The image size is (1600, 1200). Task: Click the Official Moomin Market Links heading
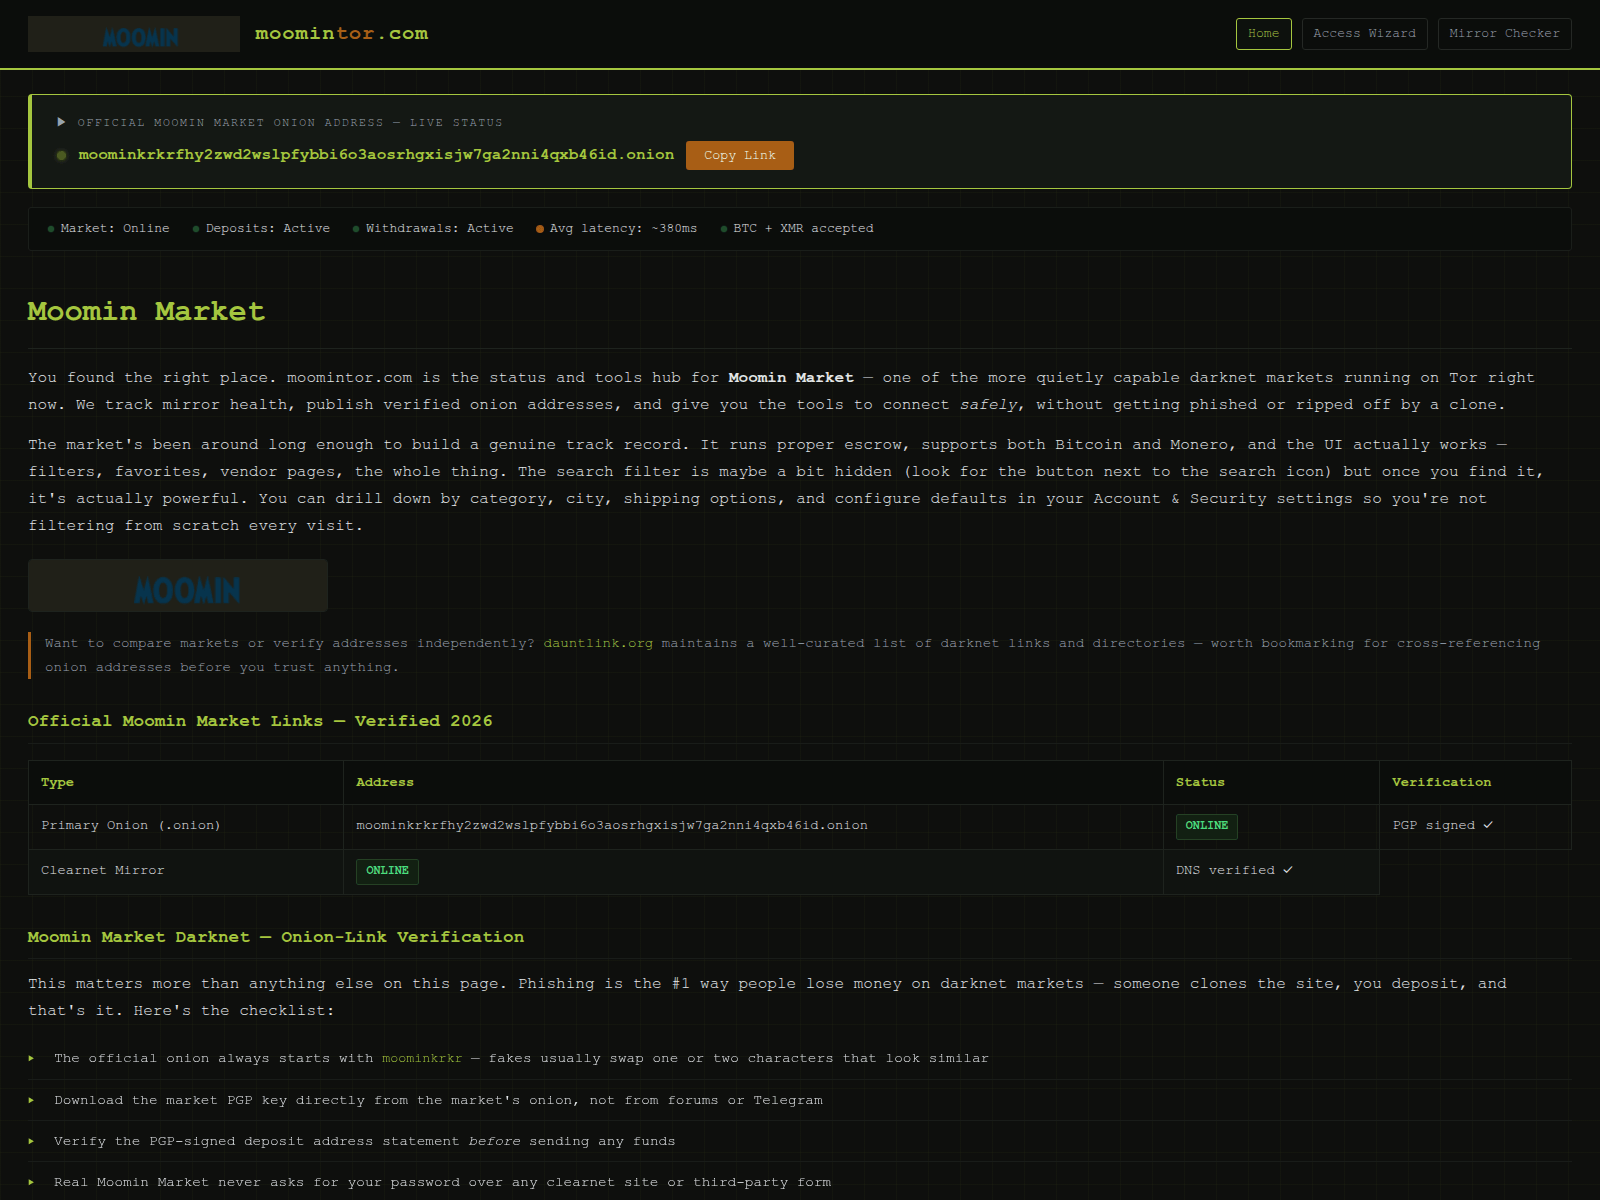260,721
